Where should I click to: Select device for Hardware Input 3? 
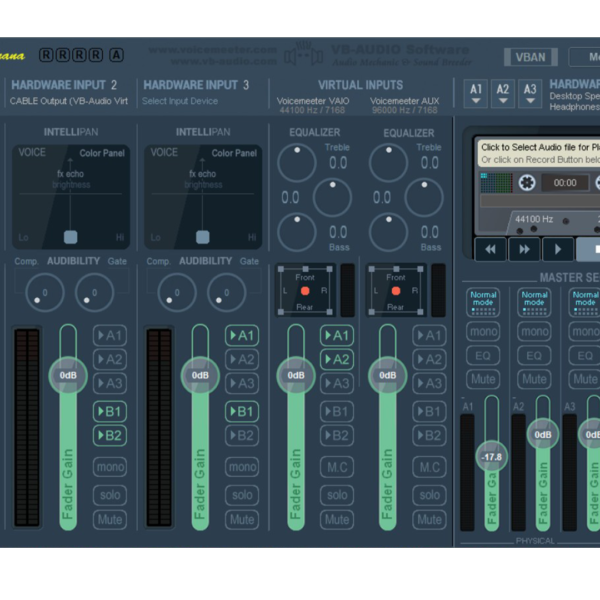(180, 101)
